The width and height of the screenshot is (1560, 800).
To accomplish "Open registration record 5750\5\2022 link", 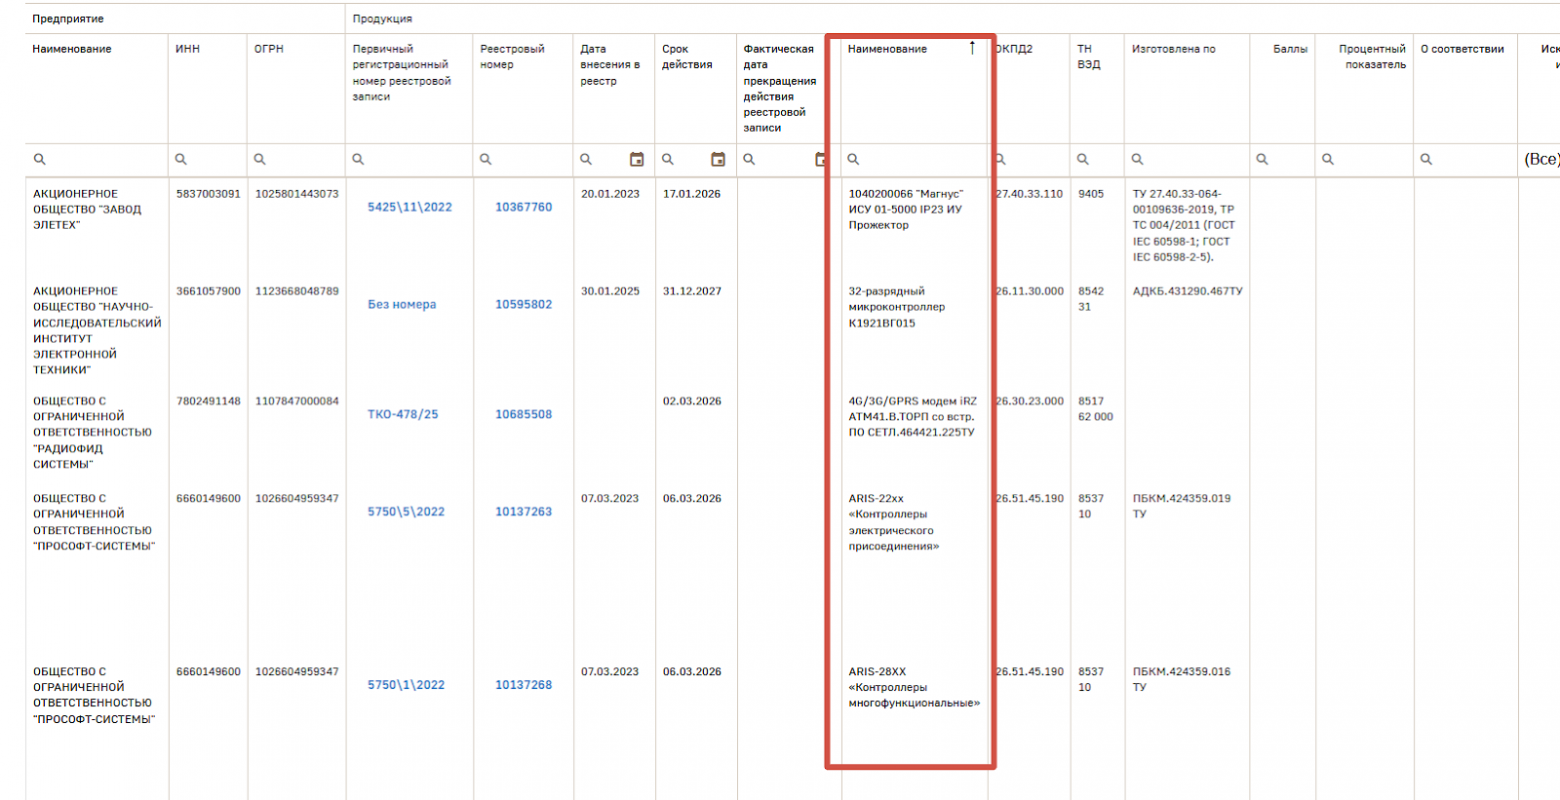I will coord(406,511).
